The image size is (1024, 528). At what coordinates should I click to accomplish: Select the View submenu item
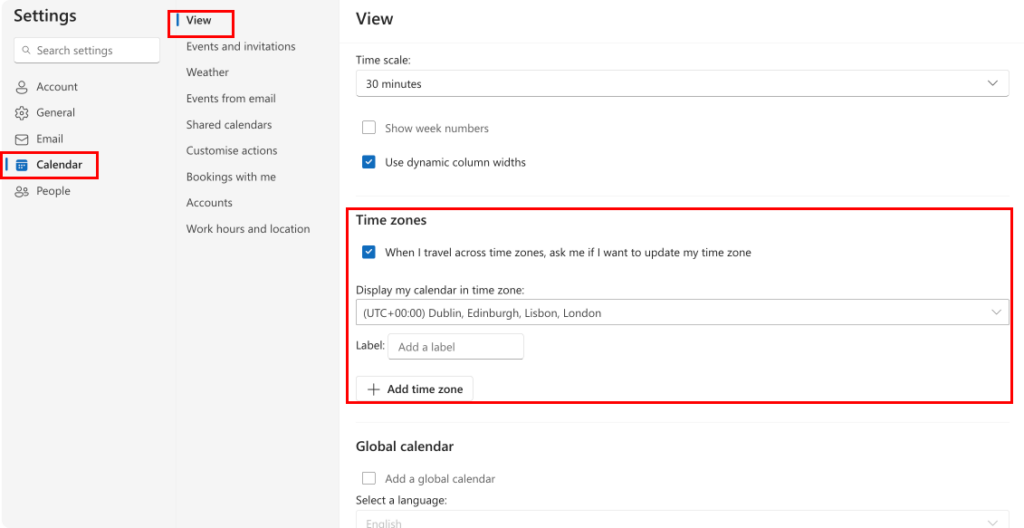pyautogui.click(x=199, y=20)
